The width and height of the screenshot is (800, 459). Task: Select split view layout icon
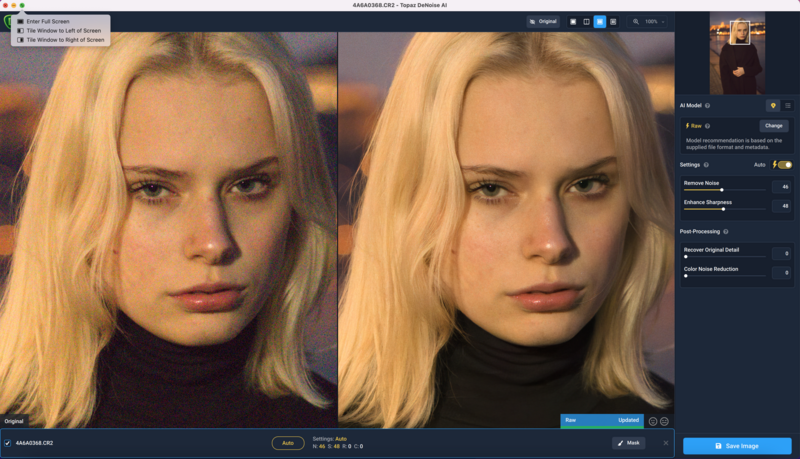(x=586, y=21)
